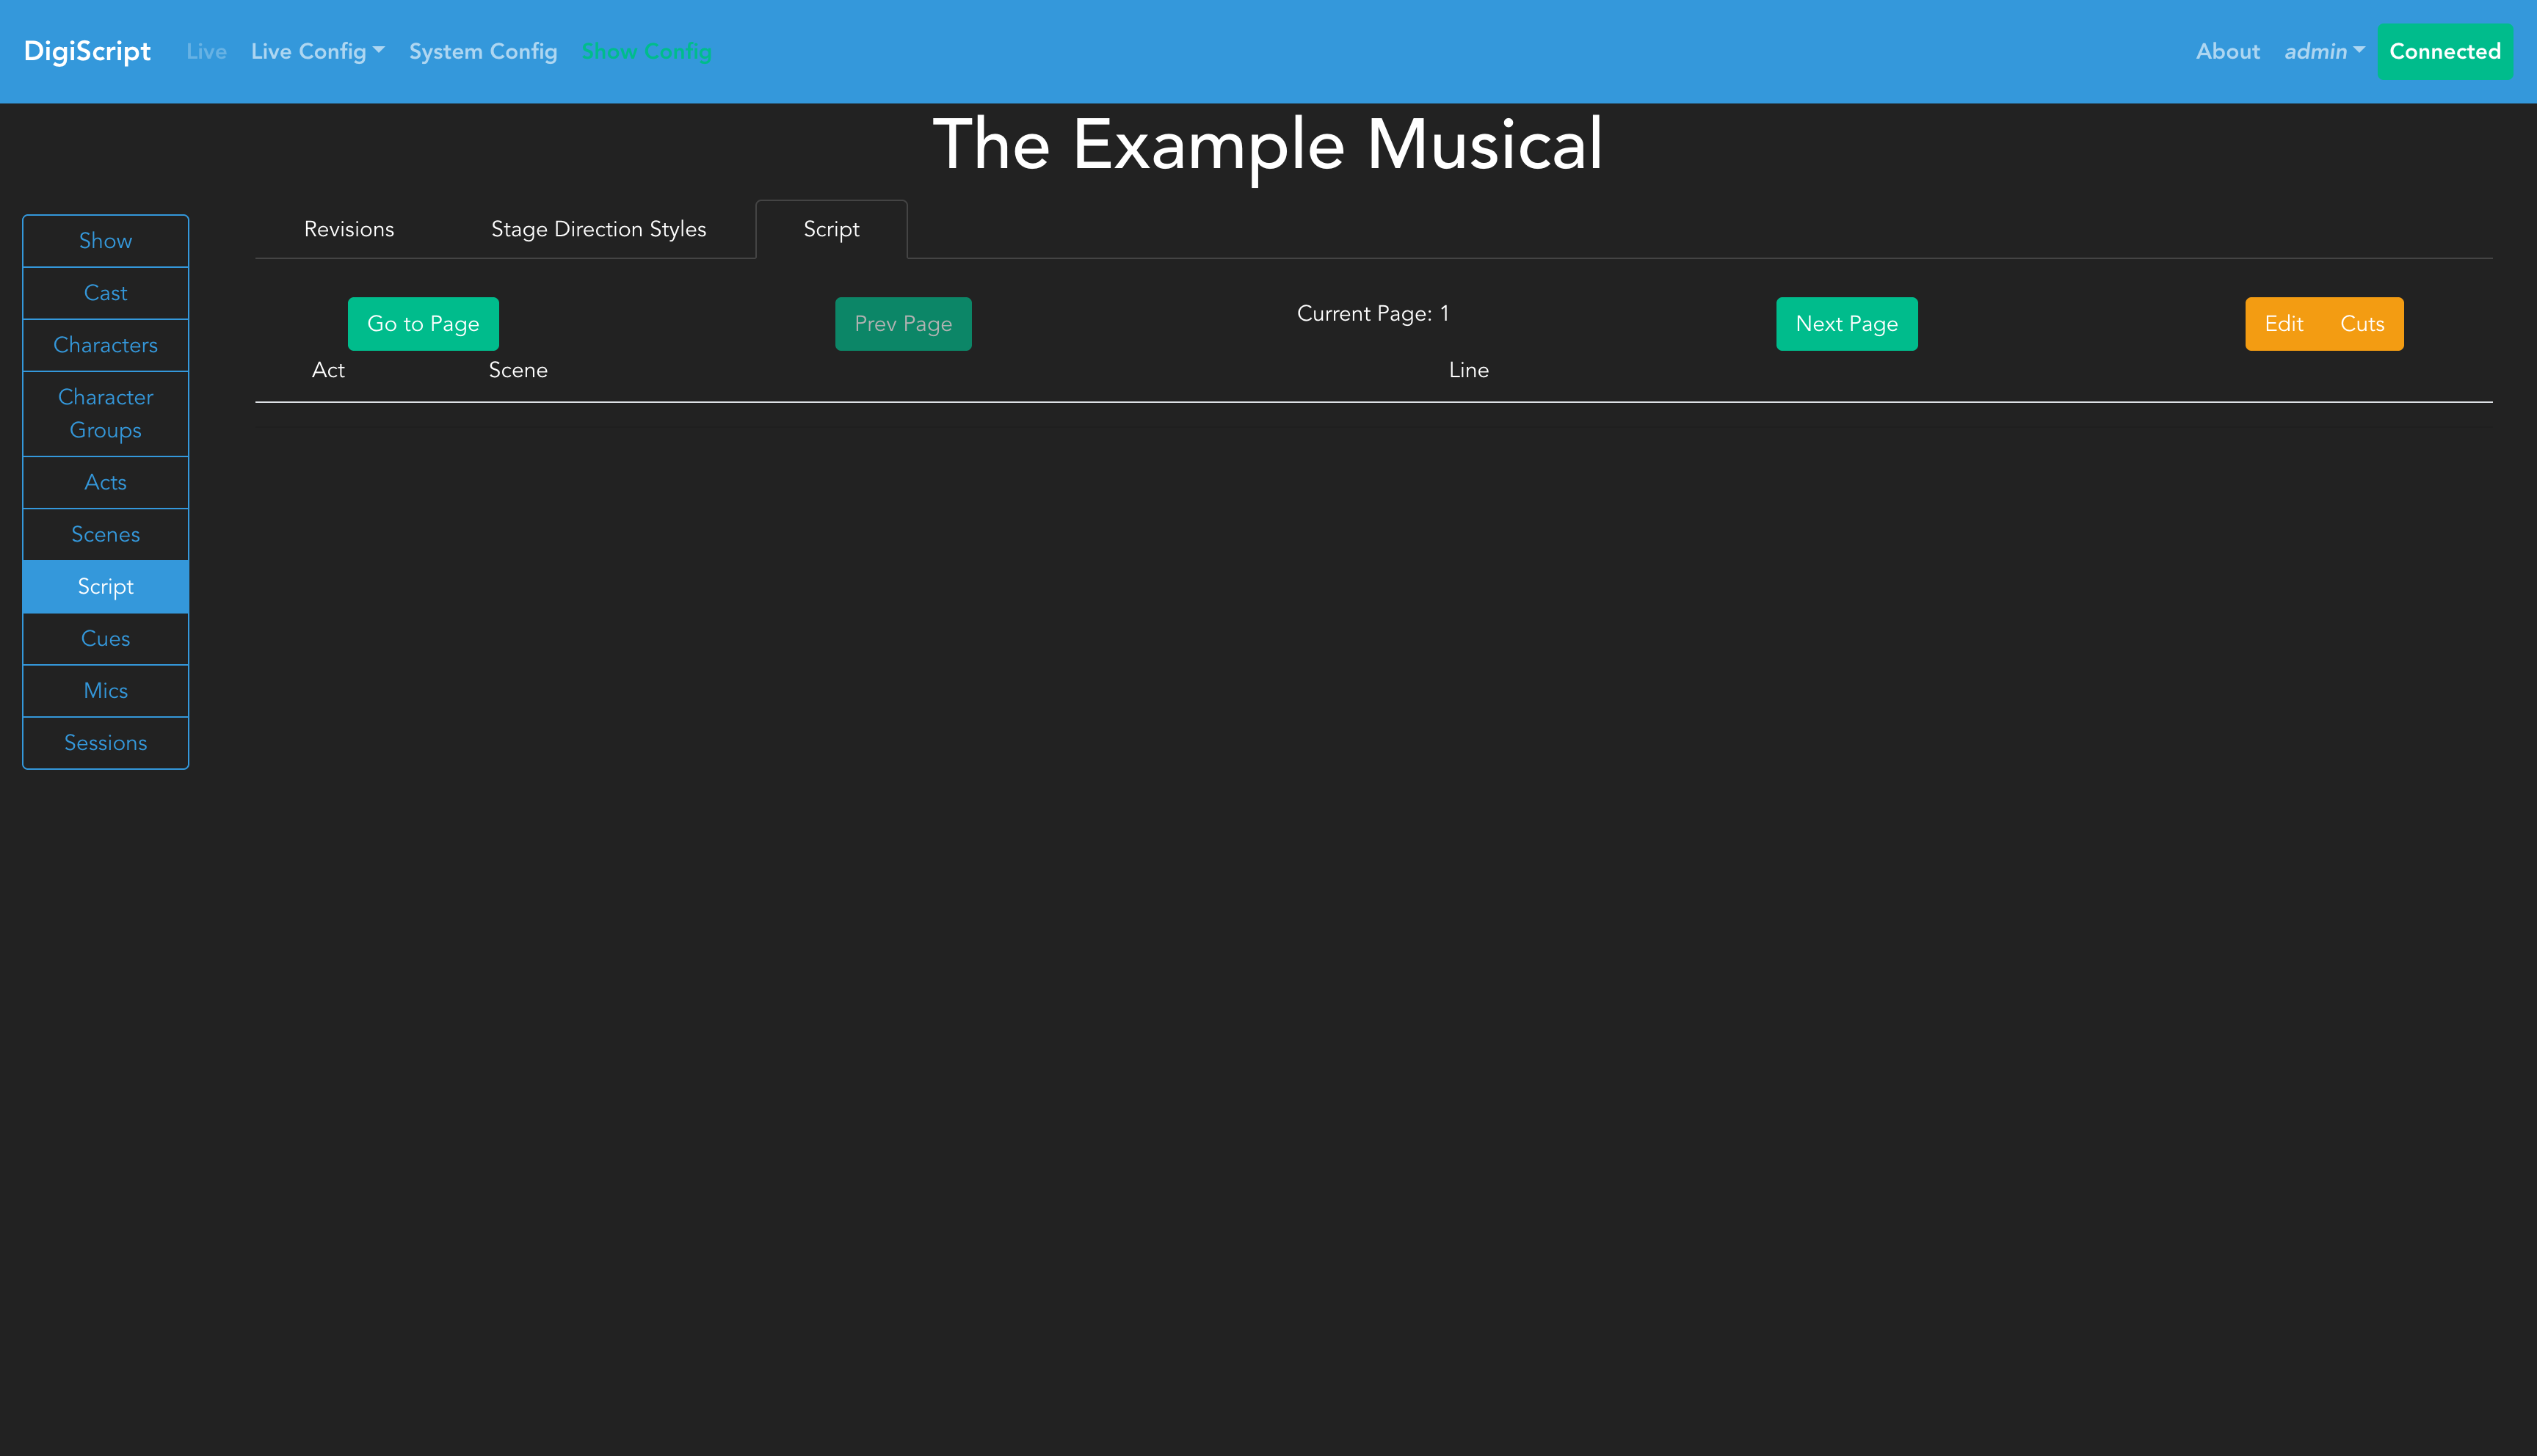
Task: Open the Live Config dropdown menu
Action: [317, 51]
